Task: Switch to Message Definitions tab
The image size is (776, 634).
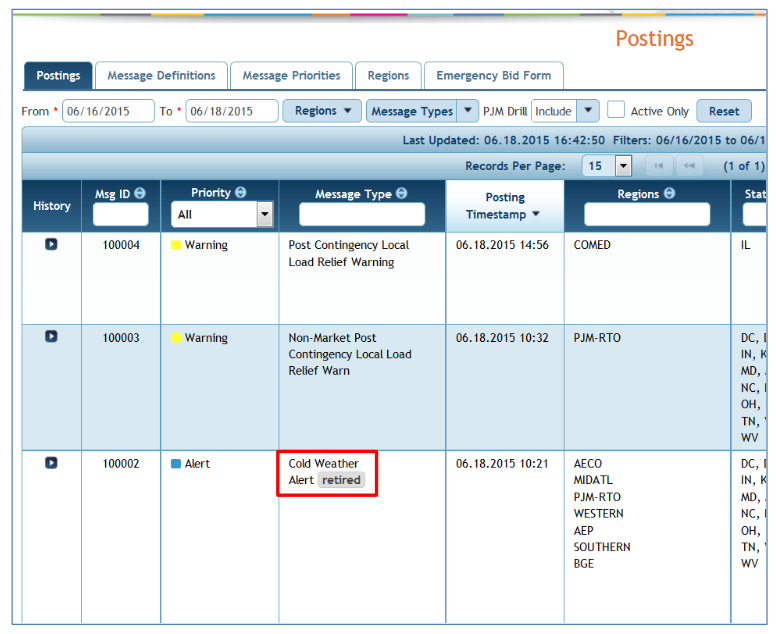Action: coord(161,76)
